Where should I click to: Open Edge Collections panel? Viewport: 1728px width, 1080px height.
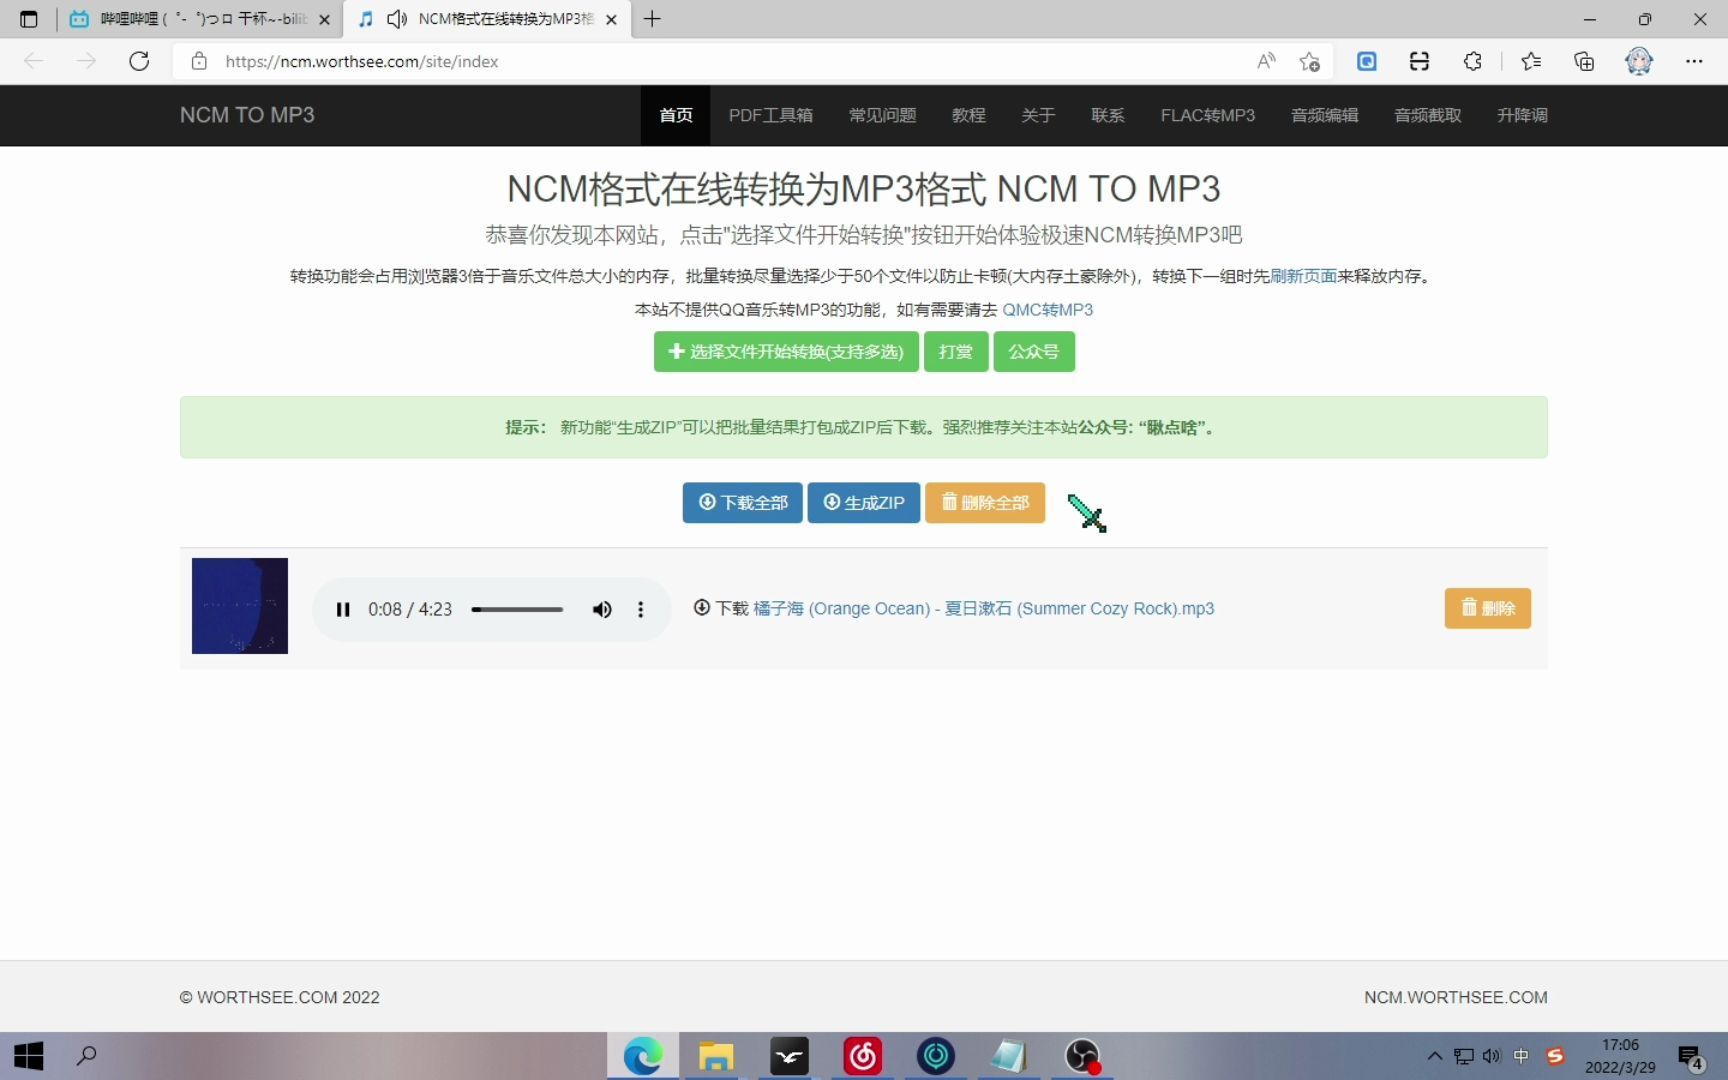1583,61
